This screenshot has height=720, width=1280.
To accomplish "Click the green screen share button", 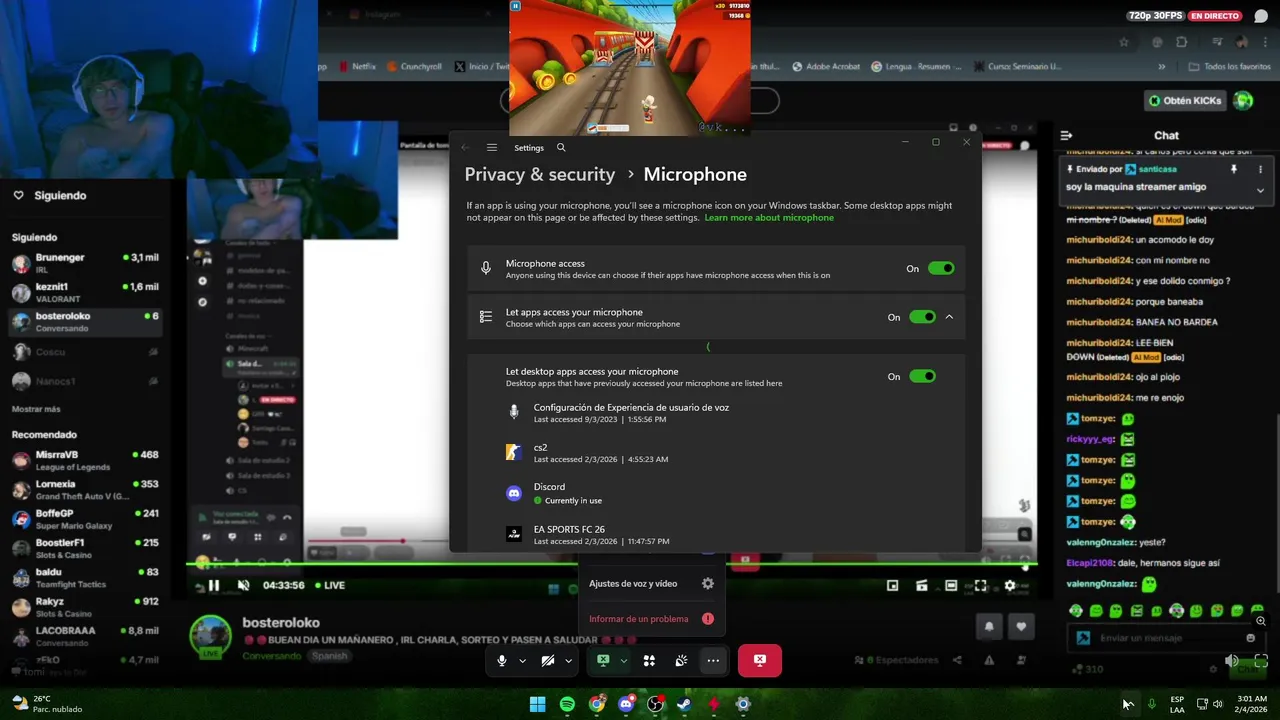I will tap(603, 660).
